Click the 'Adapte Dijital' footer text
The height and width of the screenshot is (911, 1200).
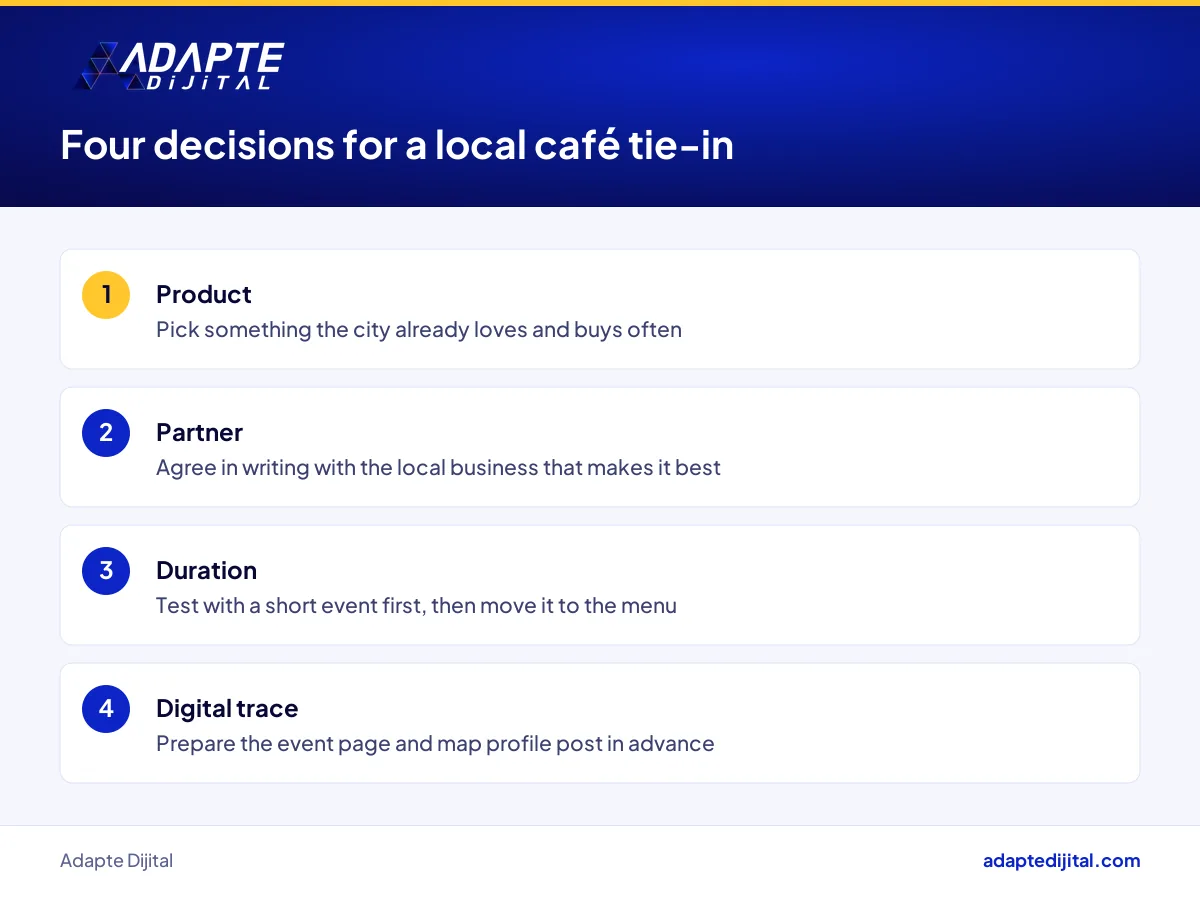(x=116, y=861)
